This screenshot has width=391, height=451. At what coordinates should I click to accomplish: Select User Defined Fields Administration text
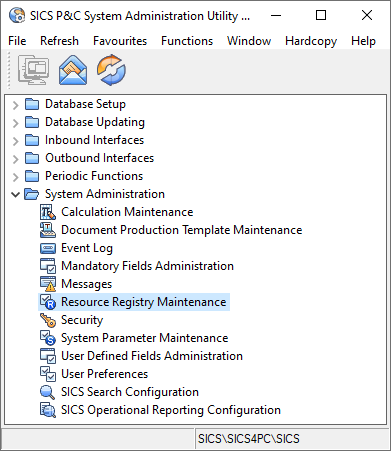152,356
